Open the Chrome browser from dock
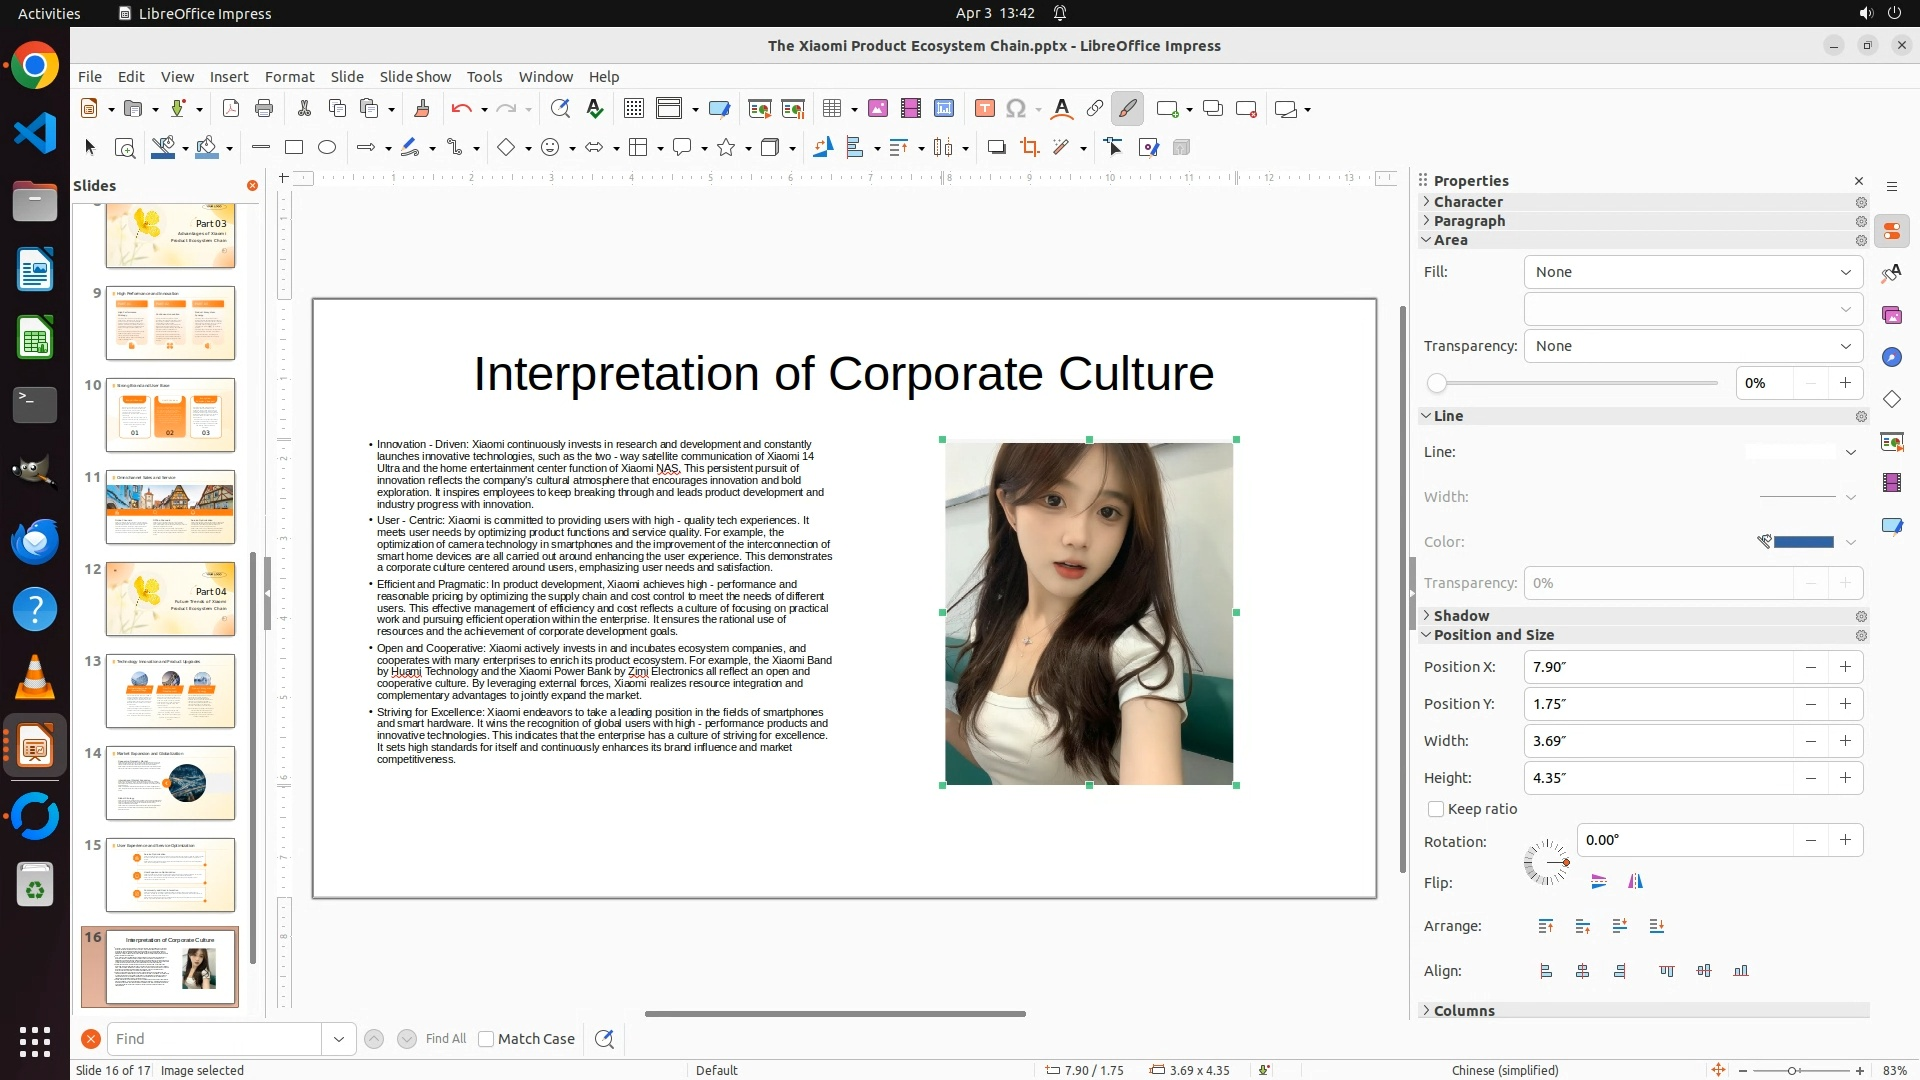Viewport: 1920px width, 1080px height. click(x=35, y=67)
